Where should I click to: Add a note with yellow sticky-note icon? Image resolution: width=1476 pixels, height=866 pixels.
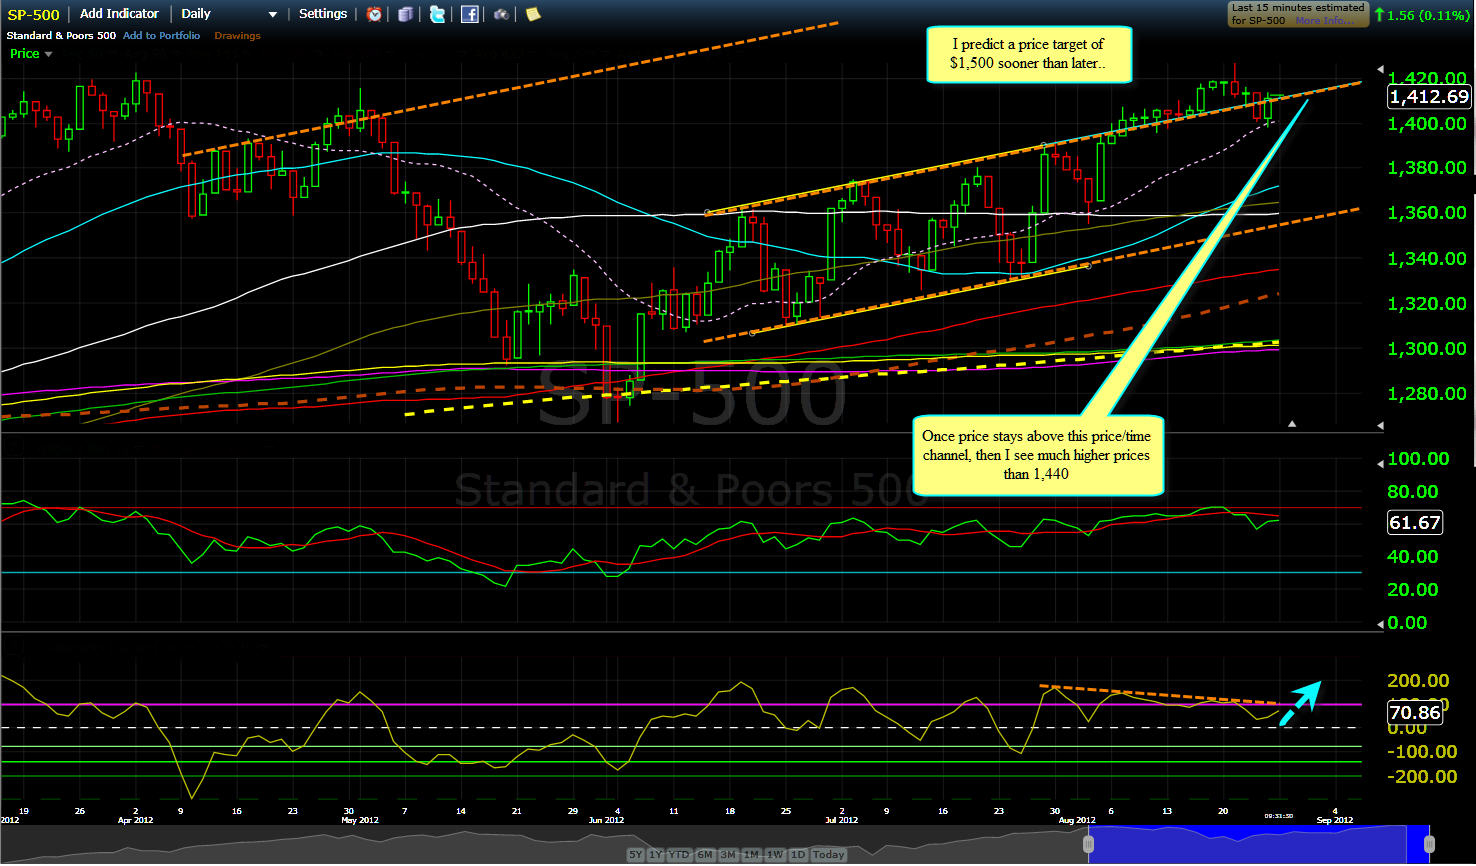click(x=533, y=14)
